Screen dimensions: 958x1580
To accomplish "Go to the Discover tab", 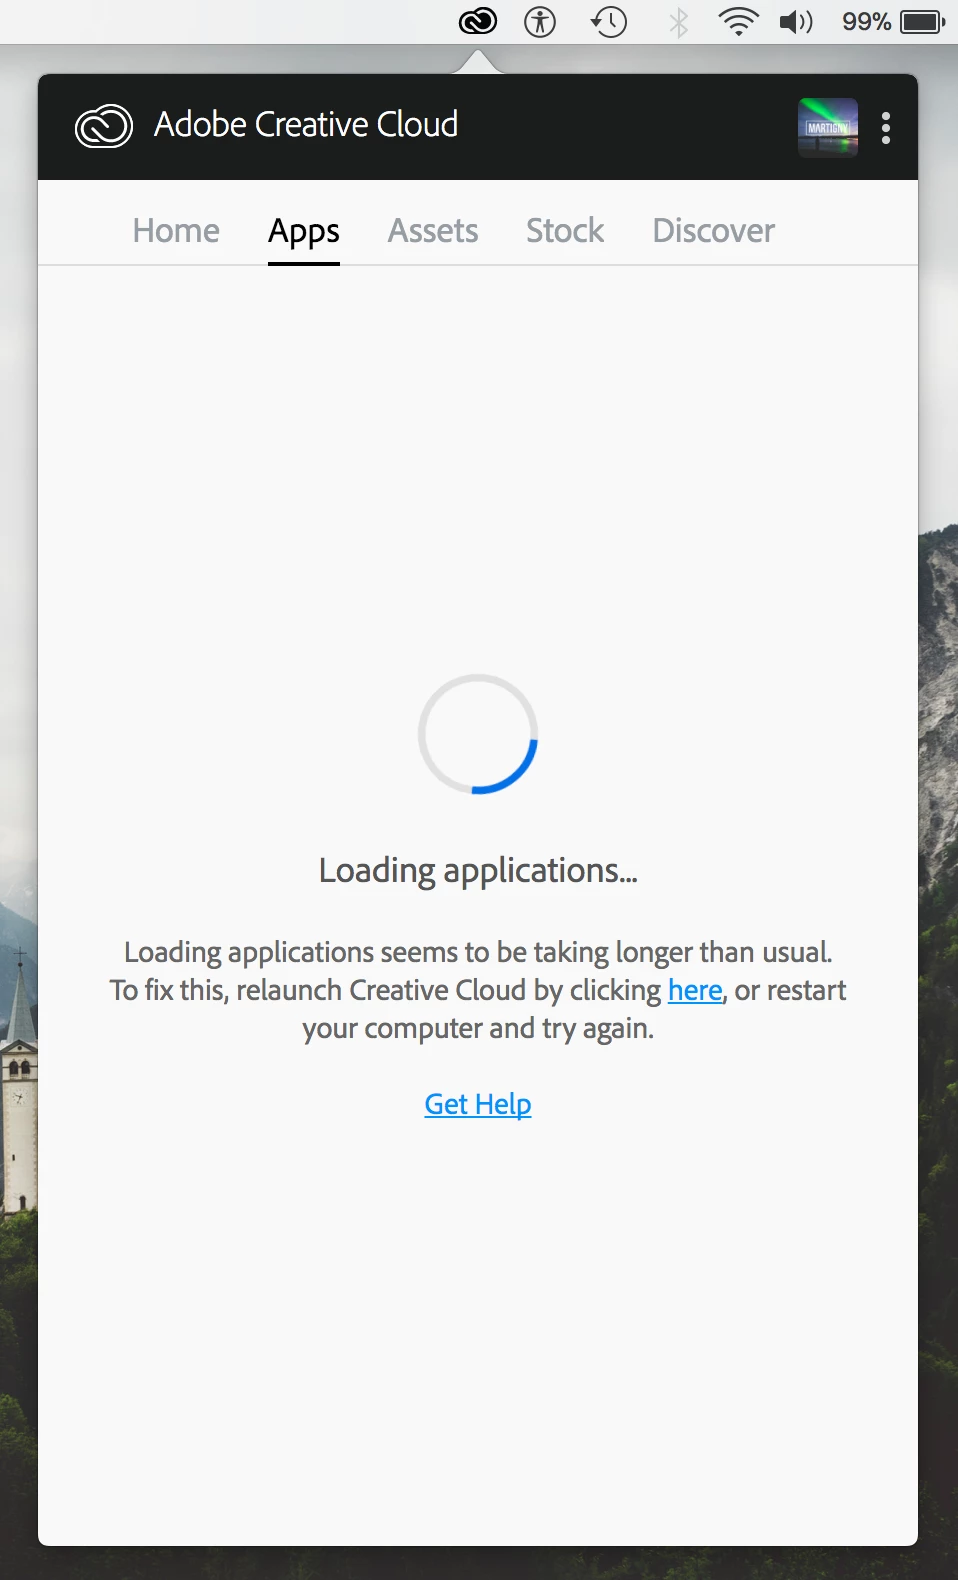I will (x=714, y=230).
